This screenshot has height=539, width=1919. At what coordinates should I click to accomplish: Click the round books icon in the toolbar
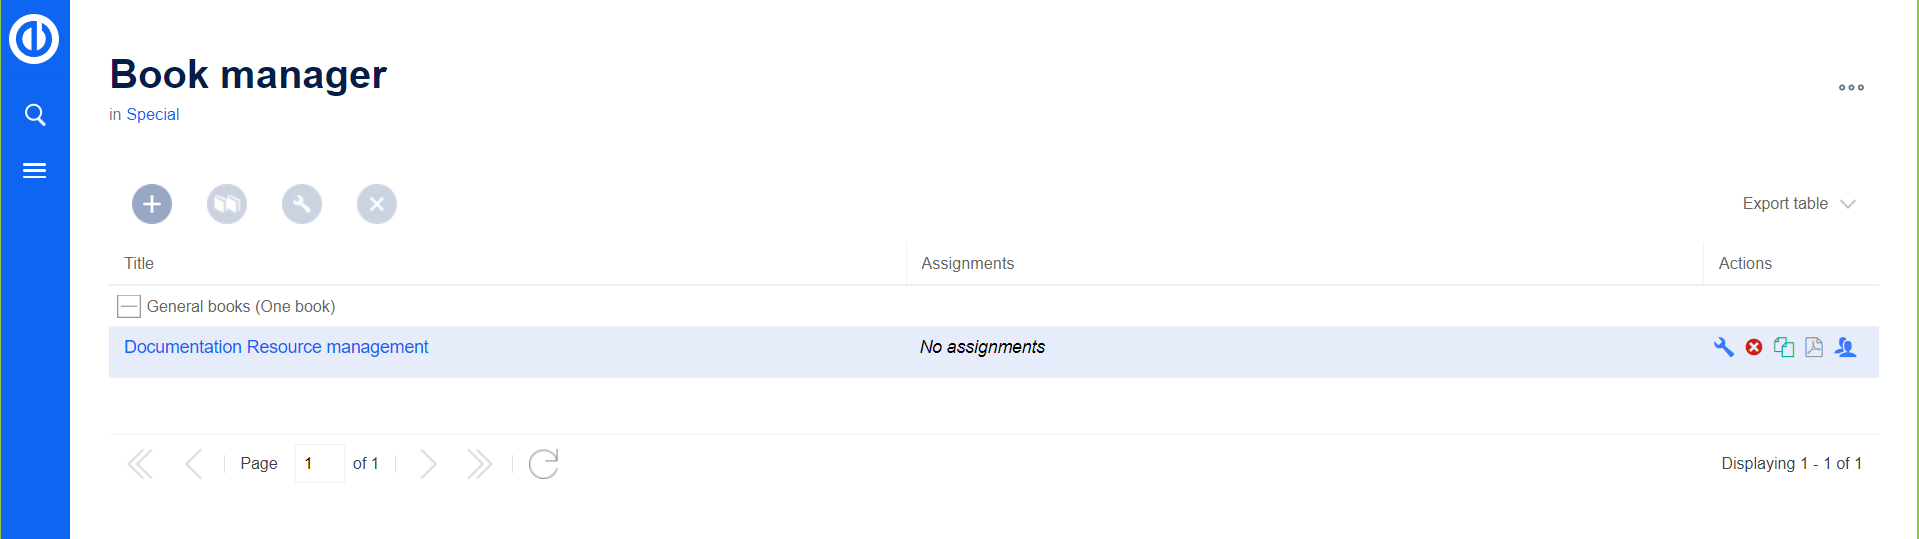[x=227, y=204]
